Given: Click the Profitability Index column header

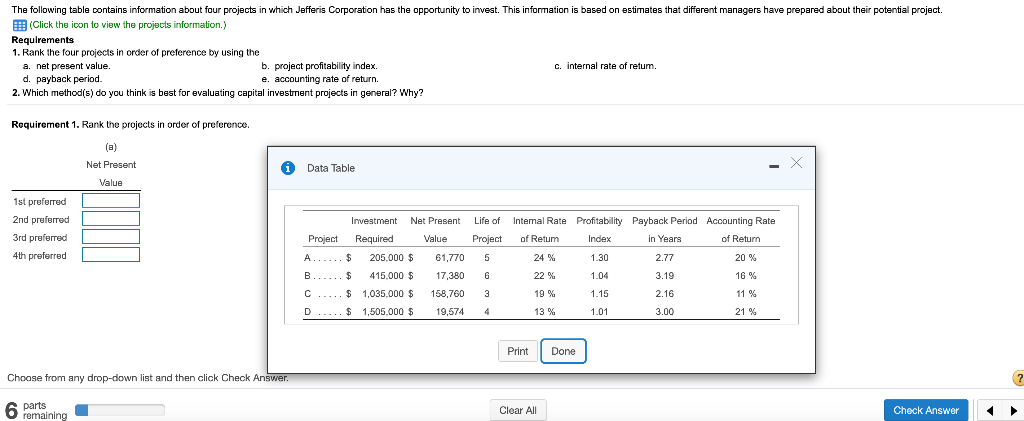Looking at the screenshot, I should (599, 230).
